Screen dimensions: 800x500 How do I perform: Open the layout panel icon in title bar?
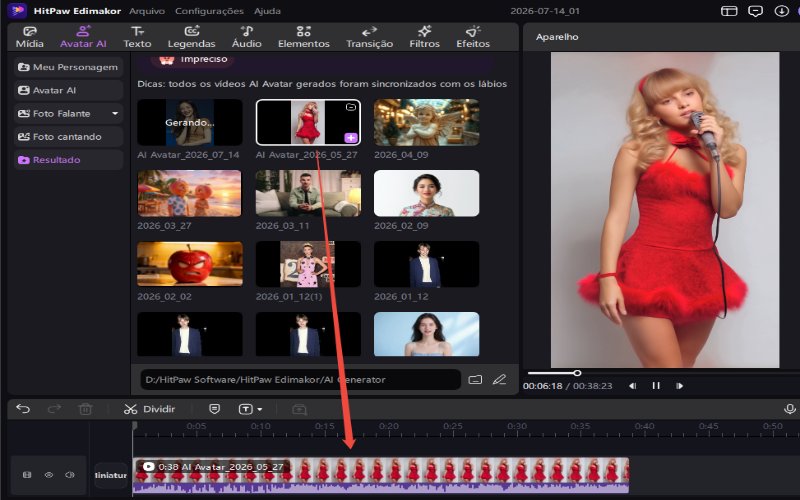tap(729, 11)
